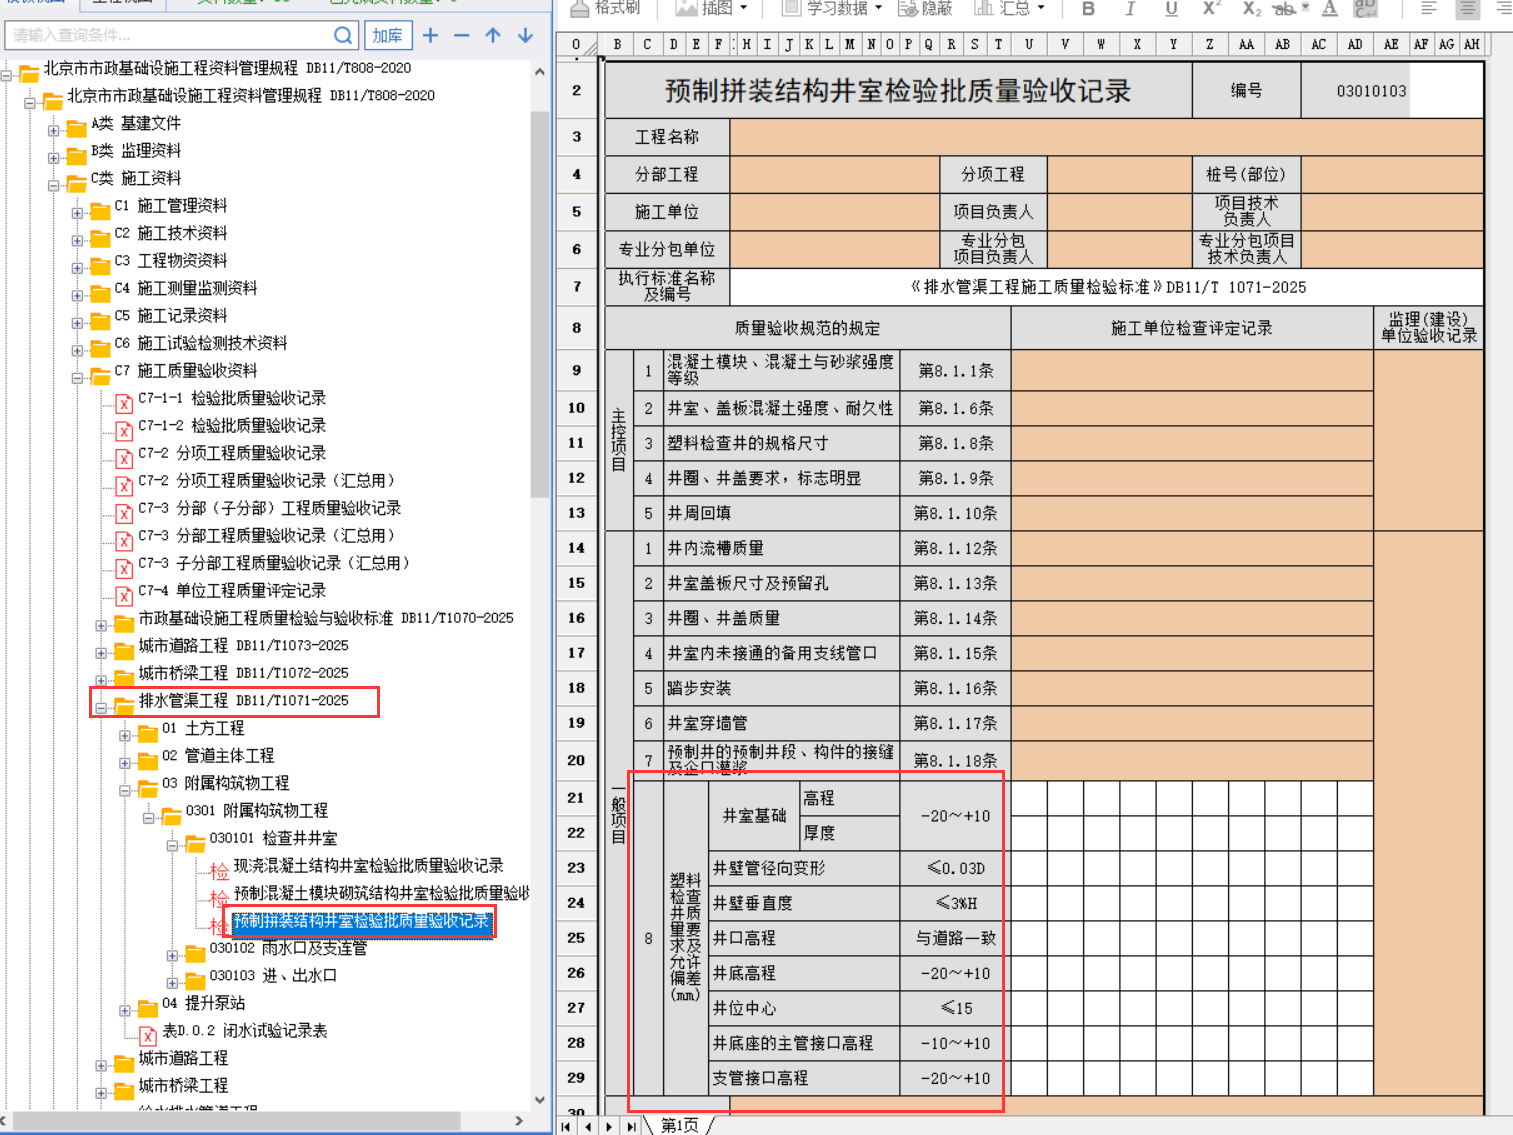Expand 城市道路工程 DB11/T1073-2025 node
The height and width of the screenshot is (1135, 1513).
pyautogui.click(x=101, y=653)
